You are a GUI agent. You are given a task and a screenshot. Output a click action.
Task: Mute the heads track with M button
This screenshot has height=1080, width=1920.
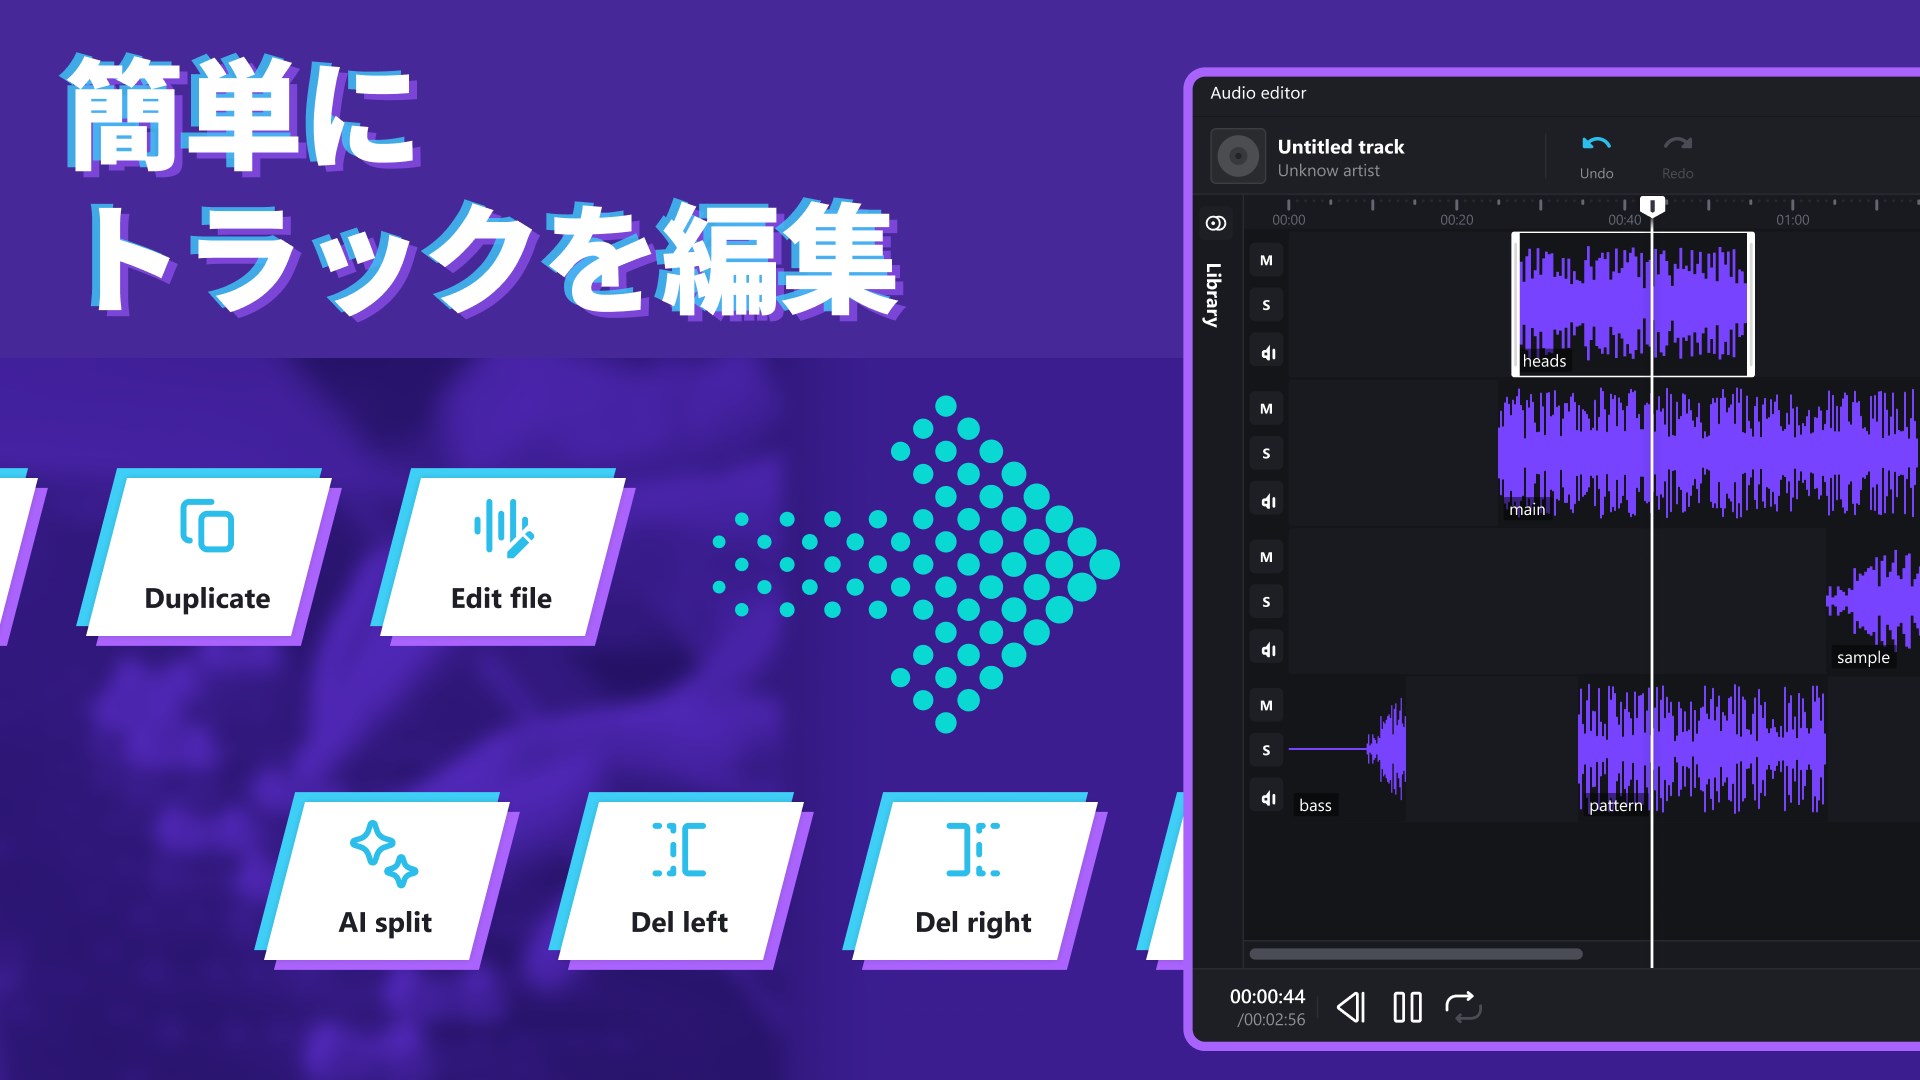(x=1266, y=261)
